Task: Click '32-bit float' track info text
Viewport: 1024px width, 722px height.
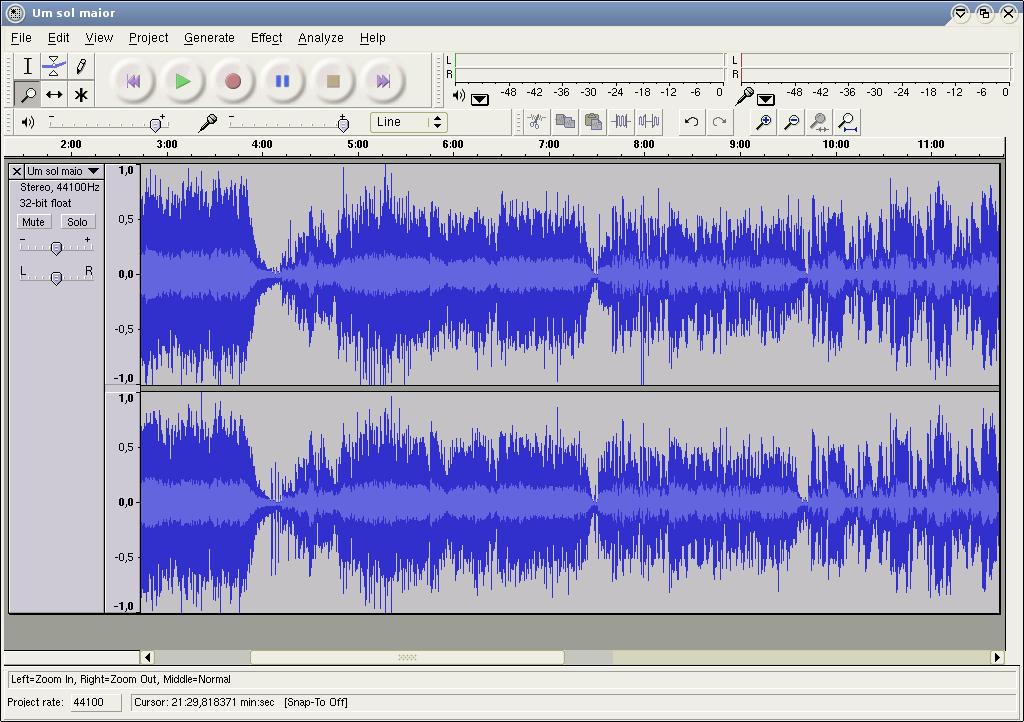Action: click(x=45, y=203)
